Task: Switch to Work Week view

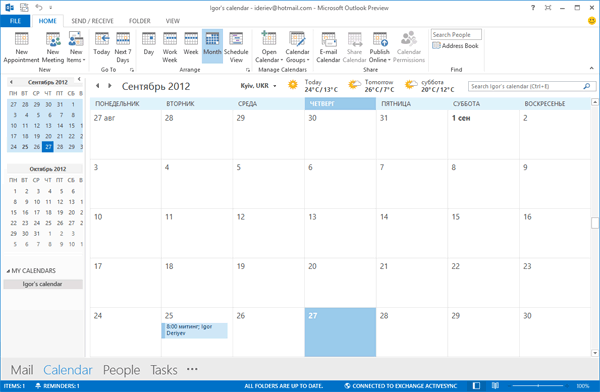Action: [x=170, y=47]
